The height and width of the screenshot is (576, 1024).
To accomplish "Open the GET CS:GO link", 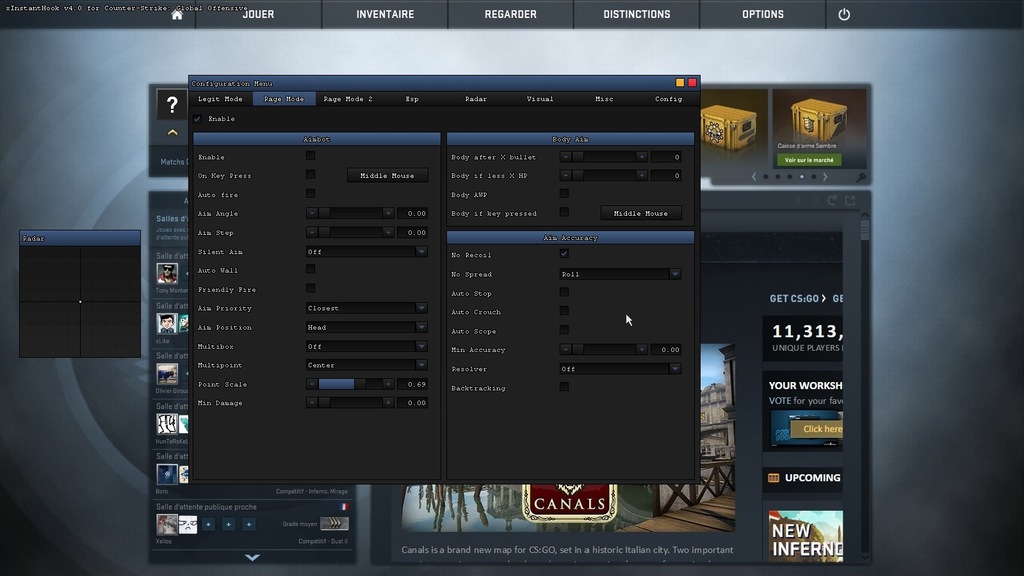I will coord(797,298).
